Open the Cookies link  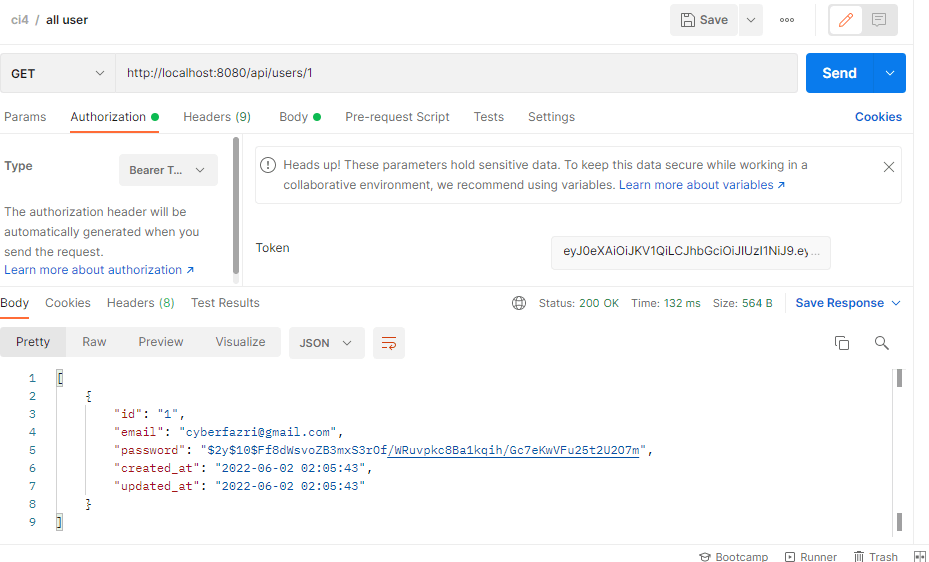878,117
